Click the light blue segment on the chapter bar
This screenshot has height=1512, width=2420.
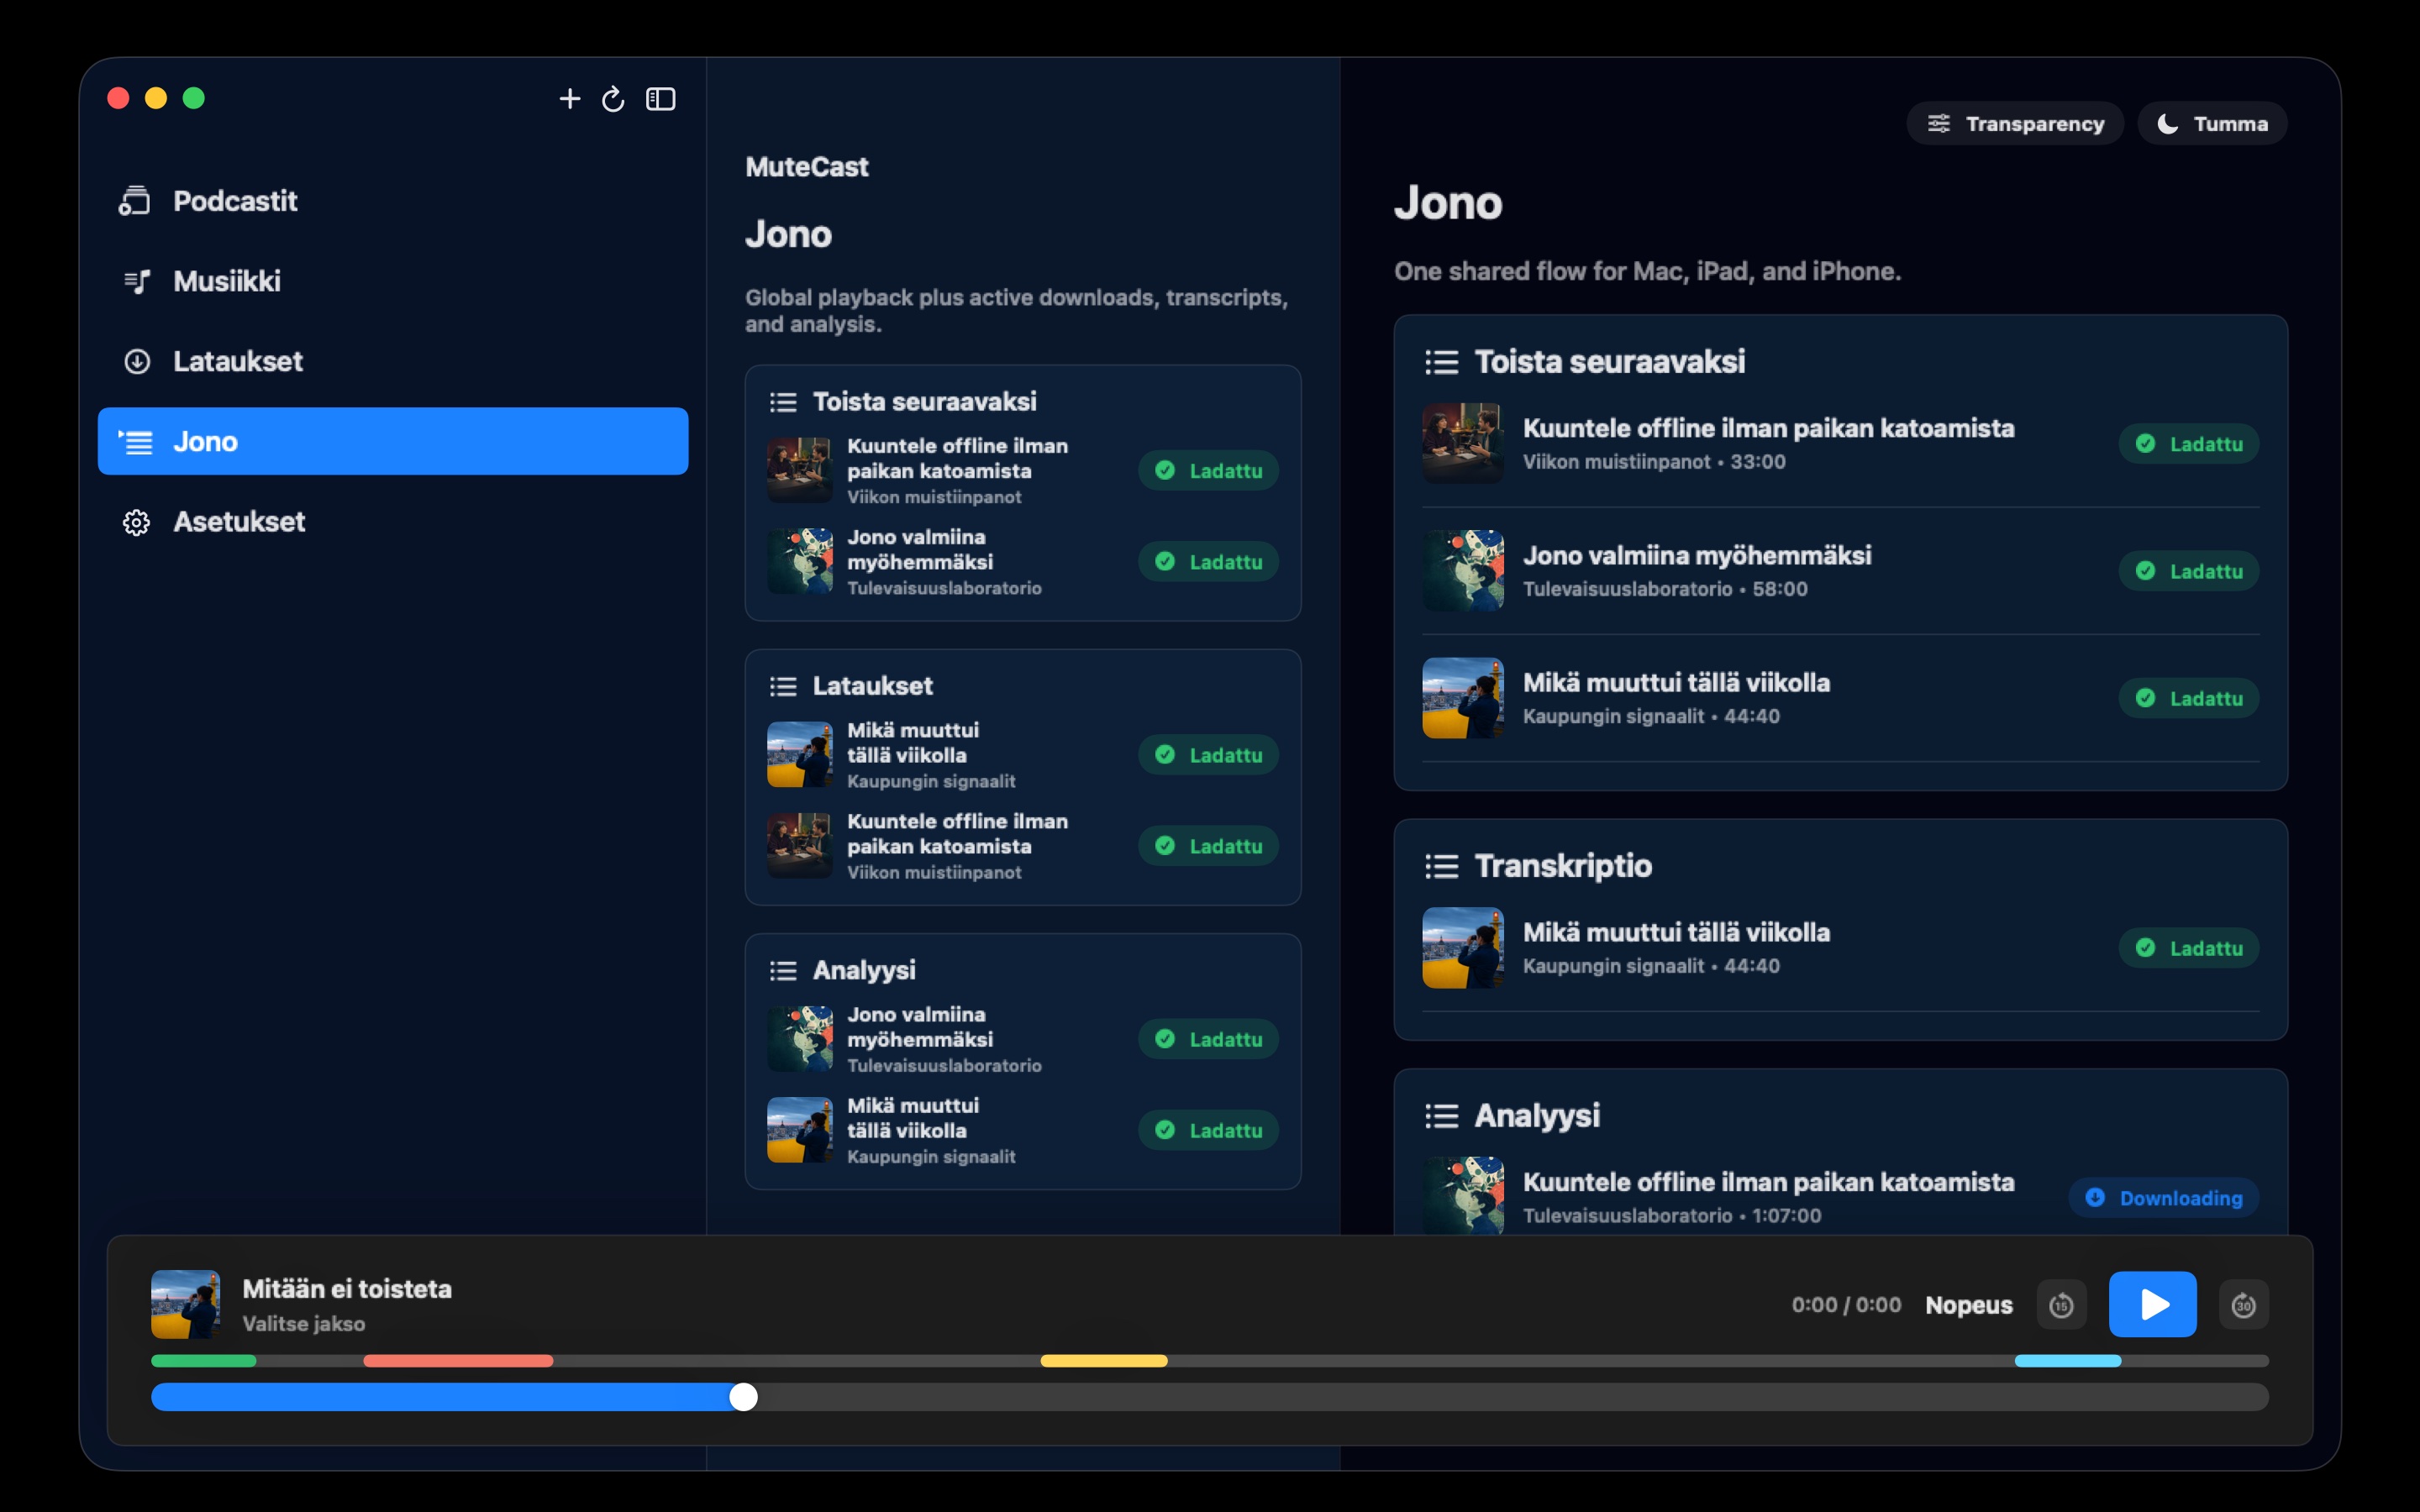[x=2068, y=1361]
